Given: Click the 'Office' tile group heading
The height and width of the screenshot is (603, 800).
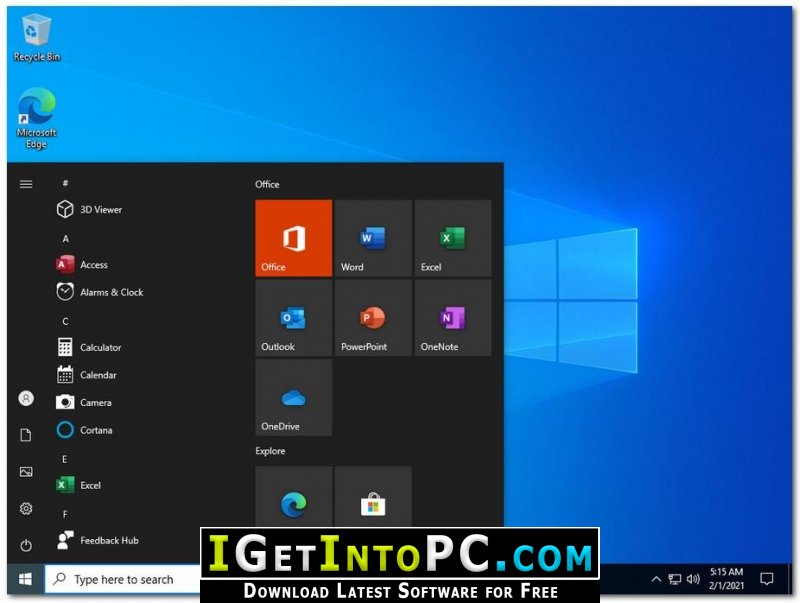Looking at the screenshot, I should click(x=267, y=184).
